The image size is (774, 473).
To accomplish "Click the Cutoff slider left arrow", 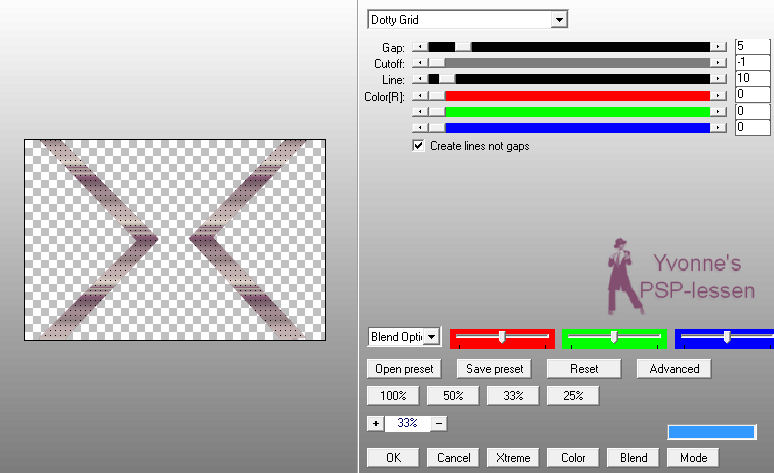I will (420, 63).
